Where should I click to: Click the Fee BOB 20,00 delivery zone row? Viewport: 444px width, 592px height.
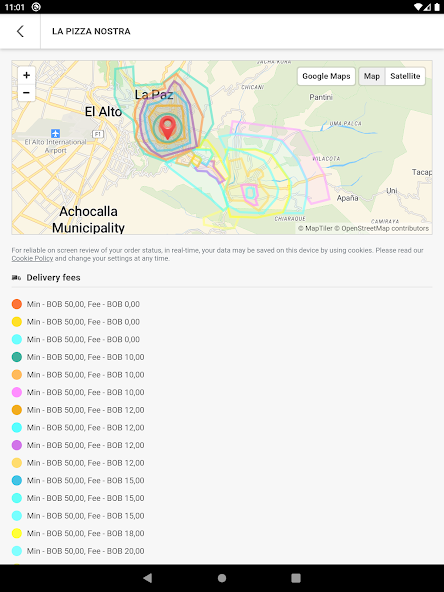tap(78, 551)
